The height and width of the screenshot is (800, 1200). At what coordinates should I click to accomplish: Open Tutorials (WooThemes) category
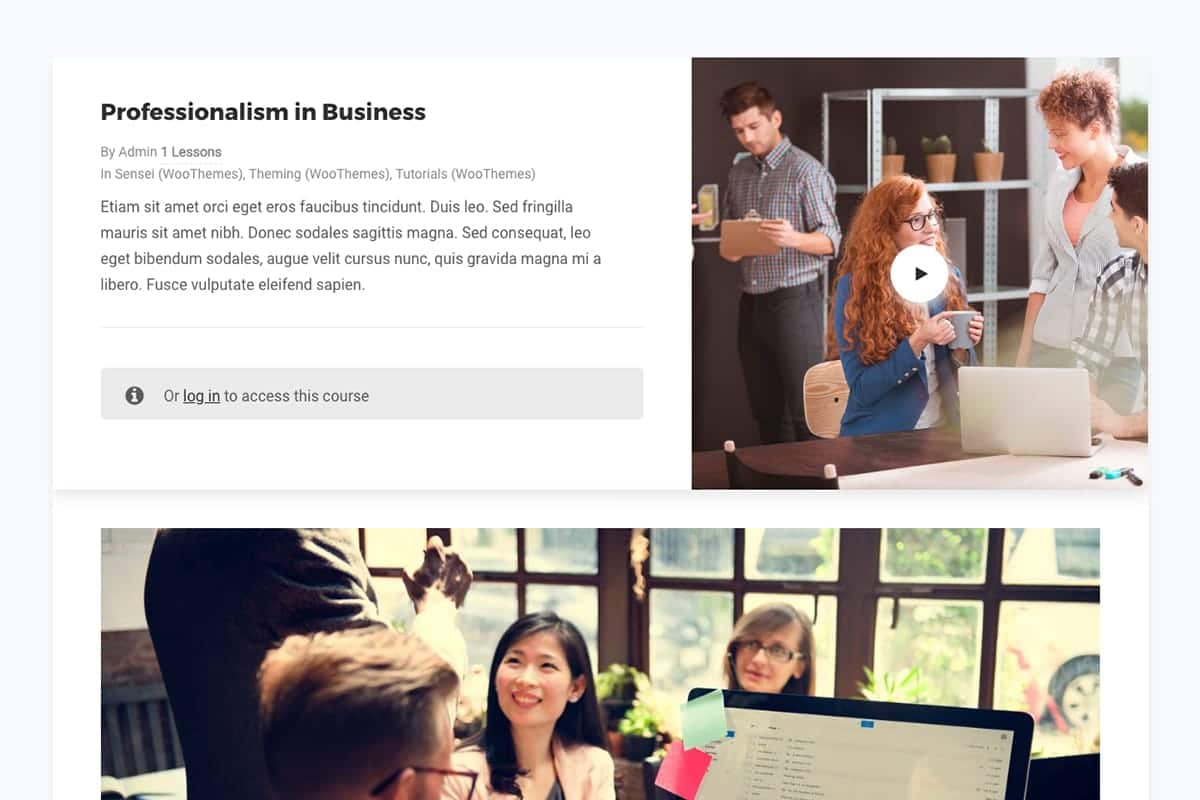click(x=466, y=174)
